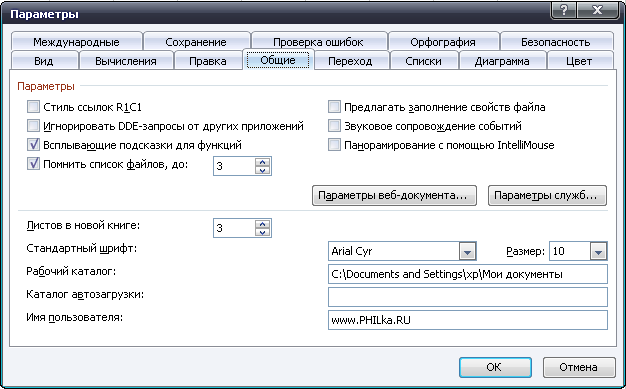Increase recent files list count arrow
This screenshot has height=389, width=626.
tap(262, 162)
